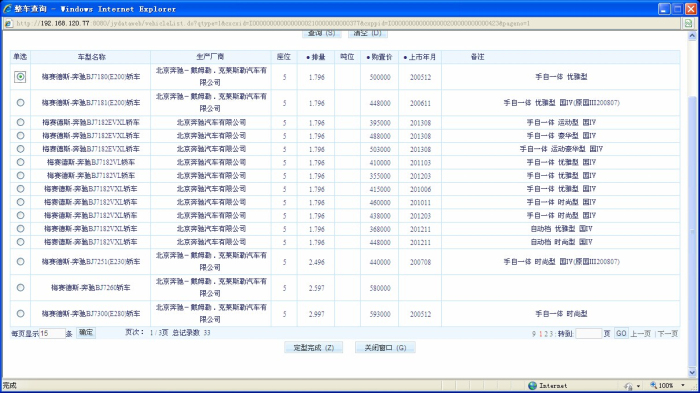Click the 定型完成 (Z) button
Image resolution: width=700 pixels, height=393 pixels.
pyautogui.click(x=313, y=347)
